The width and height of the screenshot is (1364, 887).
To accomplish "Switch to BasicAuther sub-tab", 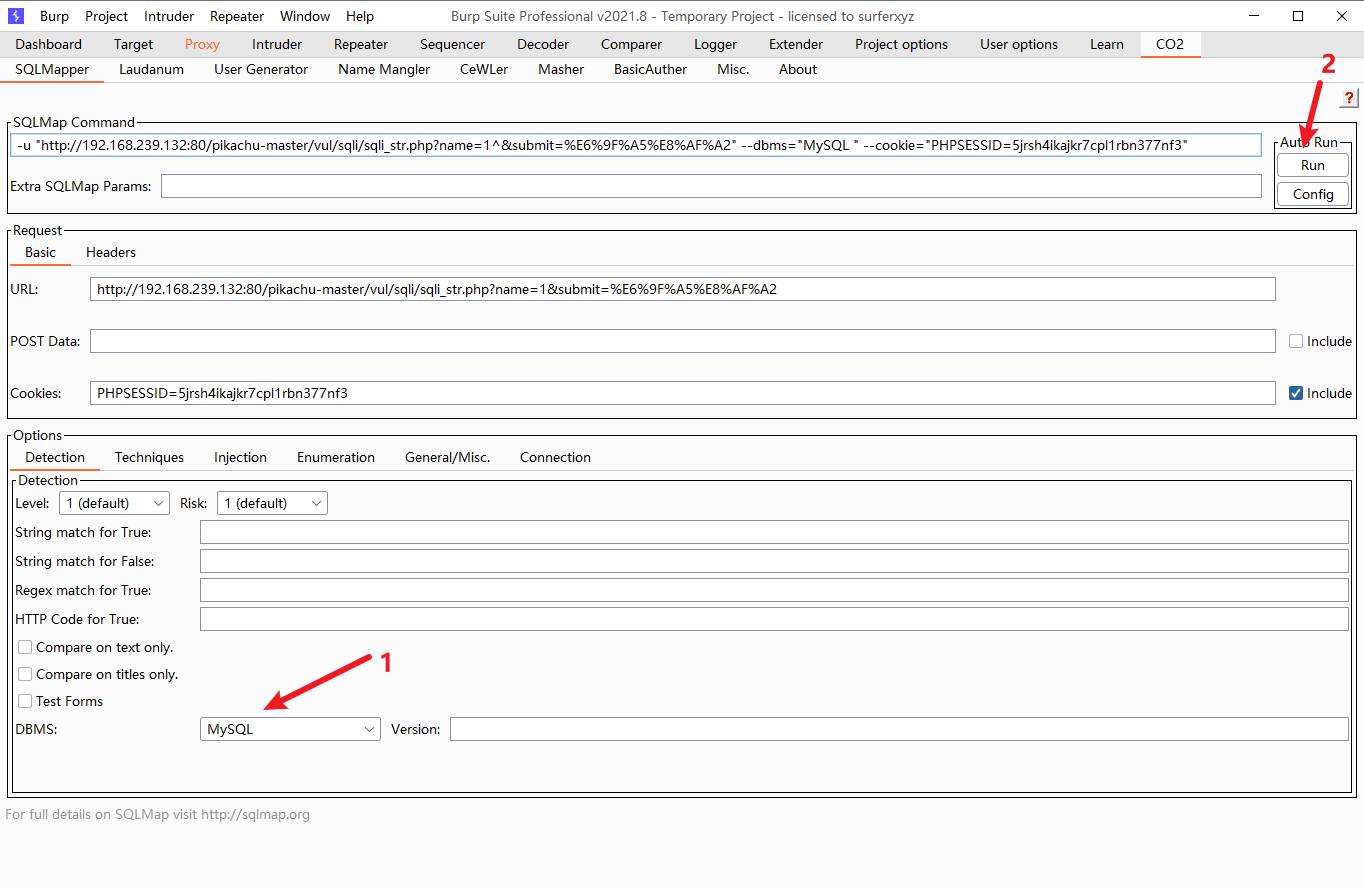I will [650, 69].
